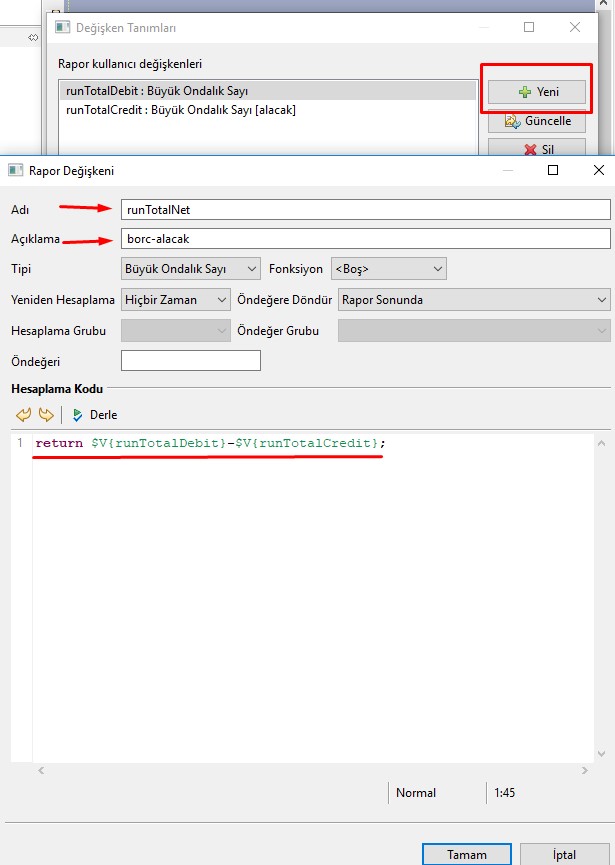This screenshot has width=615, height=865.
Task: Click the undo arrow icon in Hesaplama Kodu
Action: (x=24, y=415)
